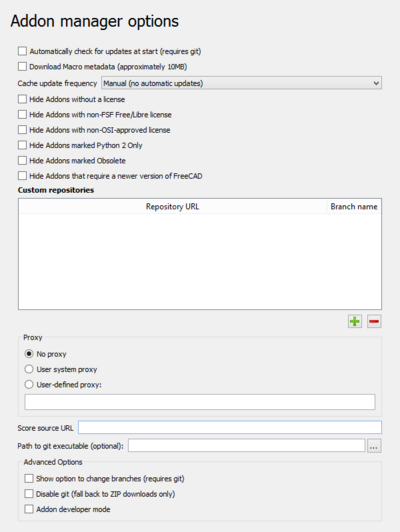Toggle Hide Addons with non-OSI-approved license
The width and height of the screenshot is (400, 532).
[x=22, y=130]
